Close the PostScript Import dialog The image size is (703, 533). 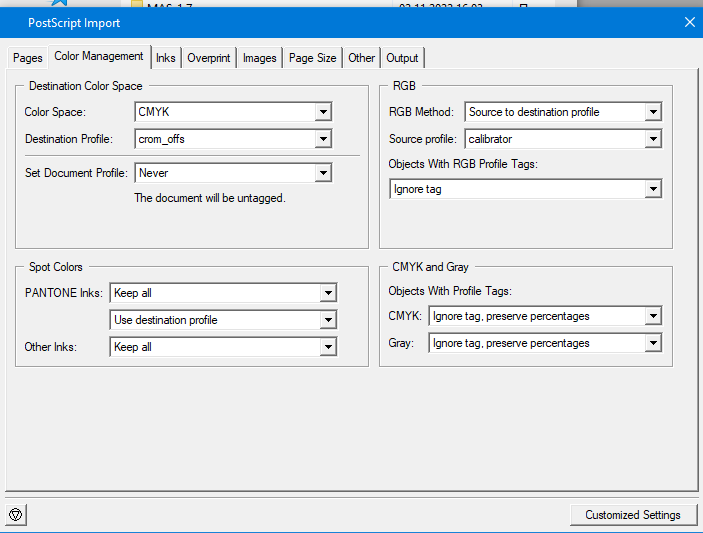click(x=689, y=22)
